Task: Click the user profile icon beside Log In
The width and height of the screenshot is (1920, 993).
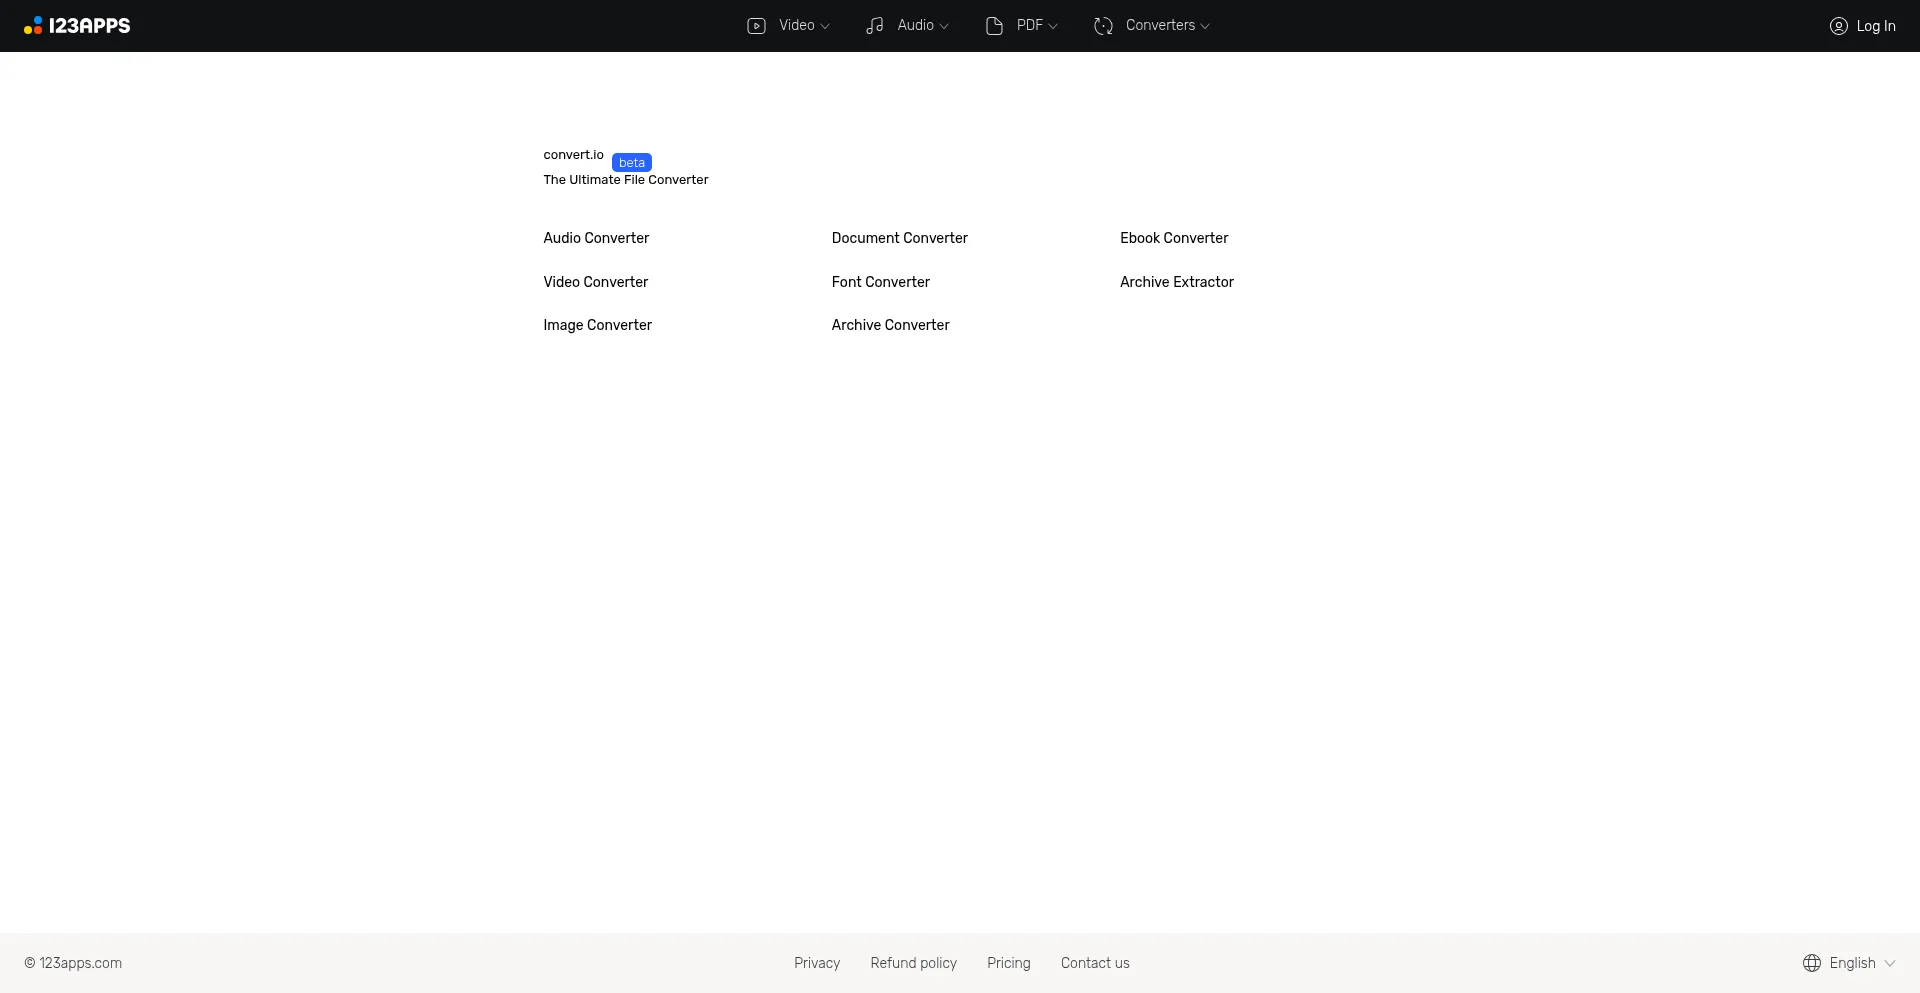Action: [1839, 26]
